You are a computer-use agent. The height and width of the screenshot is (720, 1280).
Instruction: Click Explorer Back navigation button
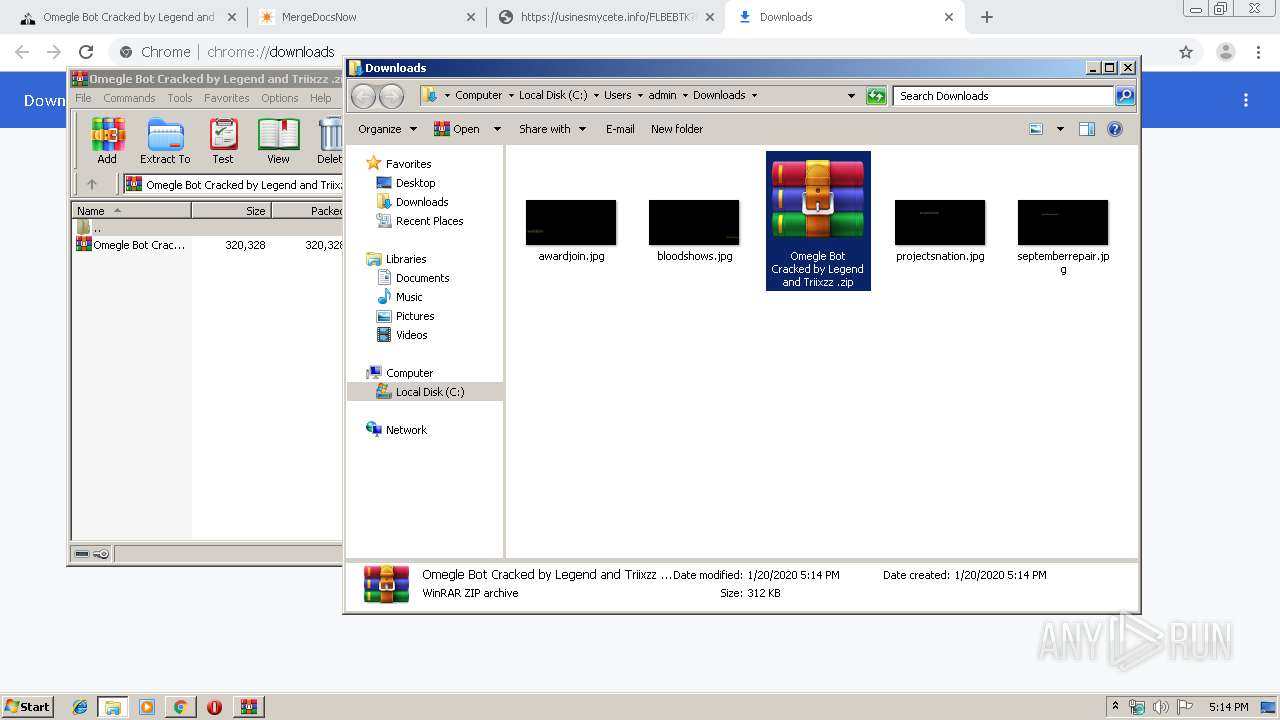click(363, 96)
